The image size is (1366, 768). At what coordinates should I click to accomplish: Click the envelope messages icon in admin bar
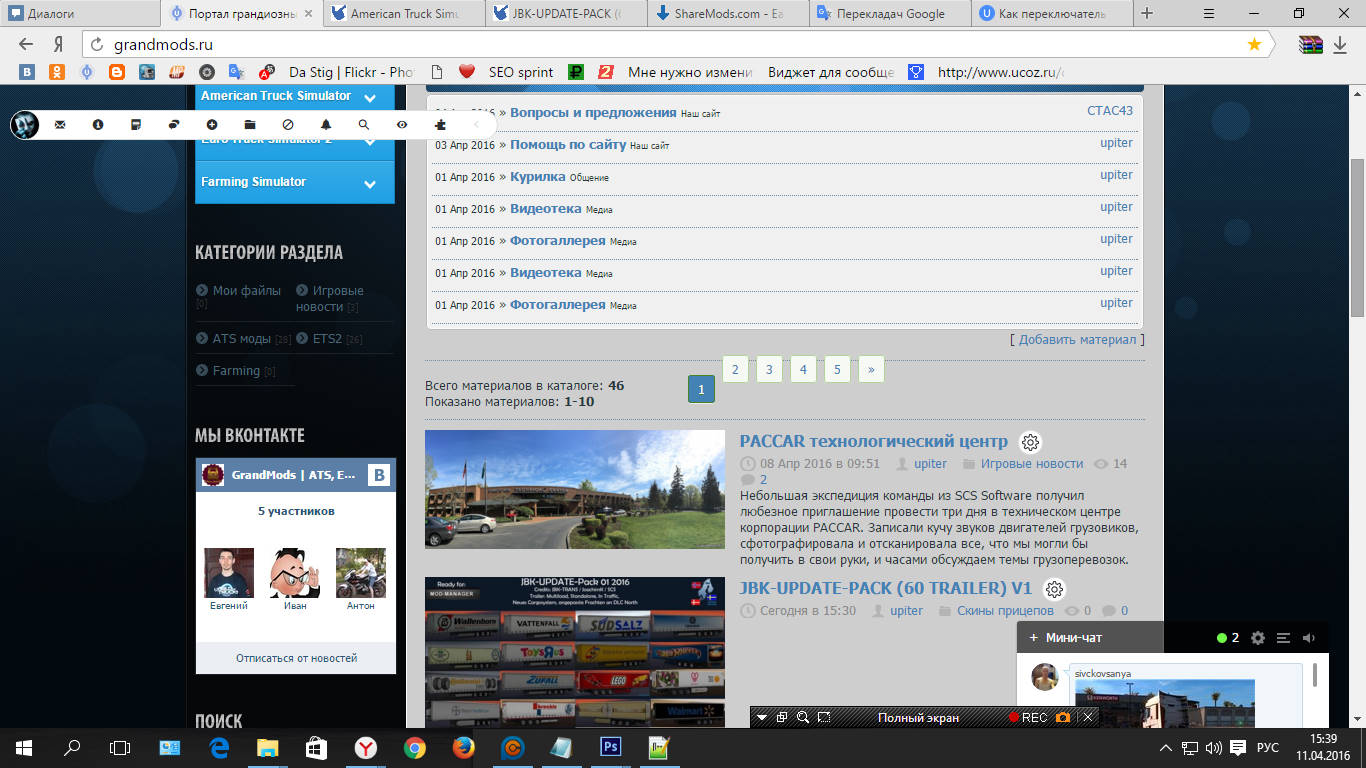coord(60,125)
